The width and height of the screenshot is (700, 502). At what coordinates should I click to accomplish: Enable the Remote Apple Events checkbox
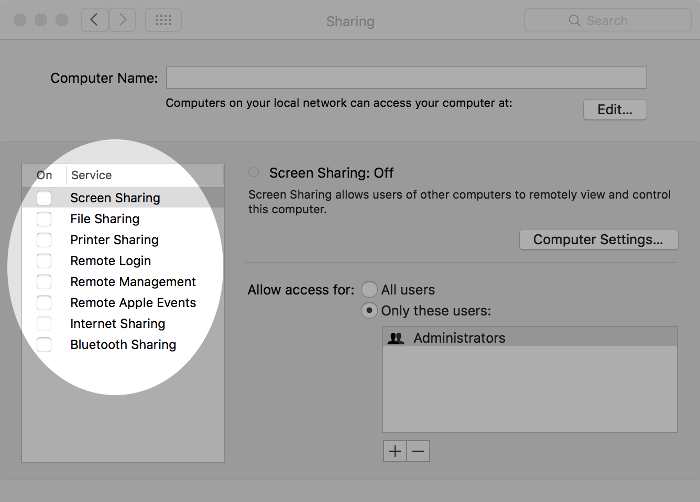(x=44, y=303)
